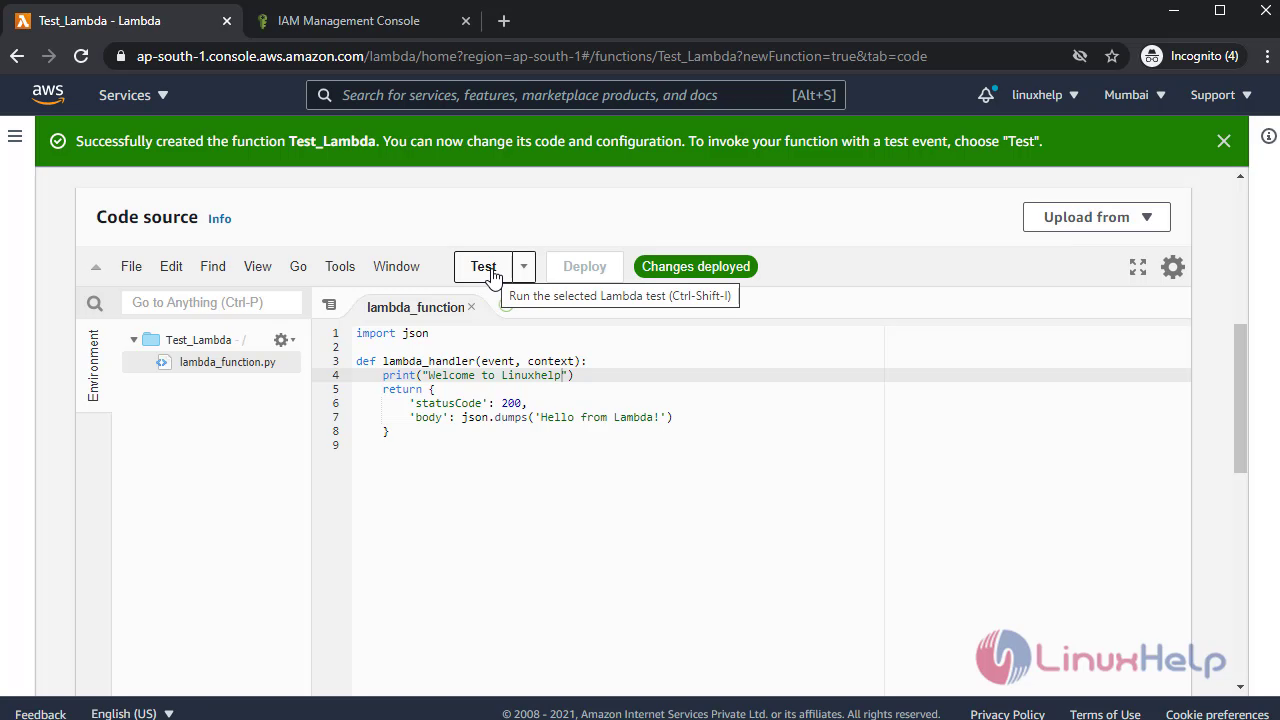Open the Test button dropdown arrow
The height and width of the screenshot is (720, 1280).
click(524, 267)
